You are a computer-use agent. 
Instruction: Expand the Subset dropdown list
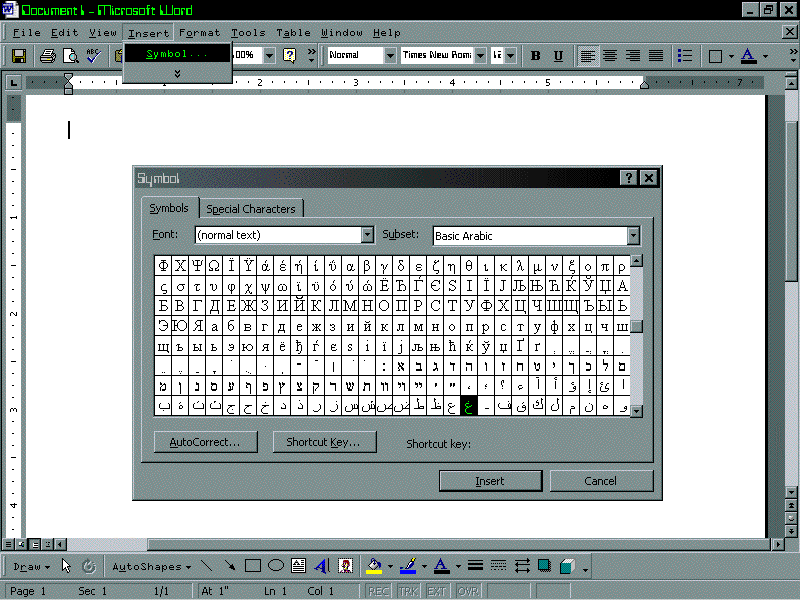coord(633,235)
